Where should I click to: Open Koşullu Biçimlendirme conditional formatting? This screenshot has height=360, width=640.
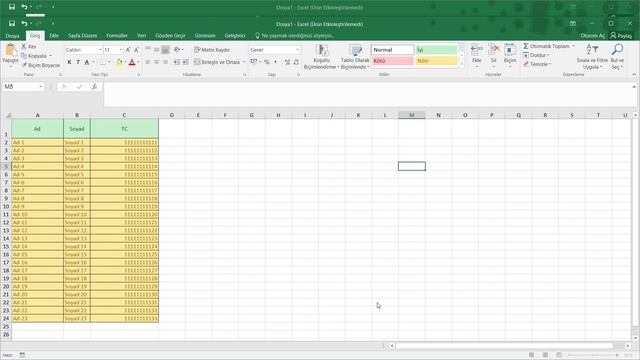point(321,56)
